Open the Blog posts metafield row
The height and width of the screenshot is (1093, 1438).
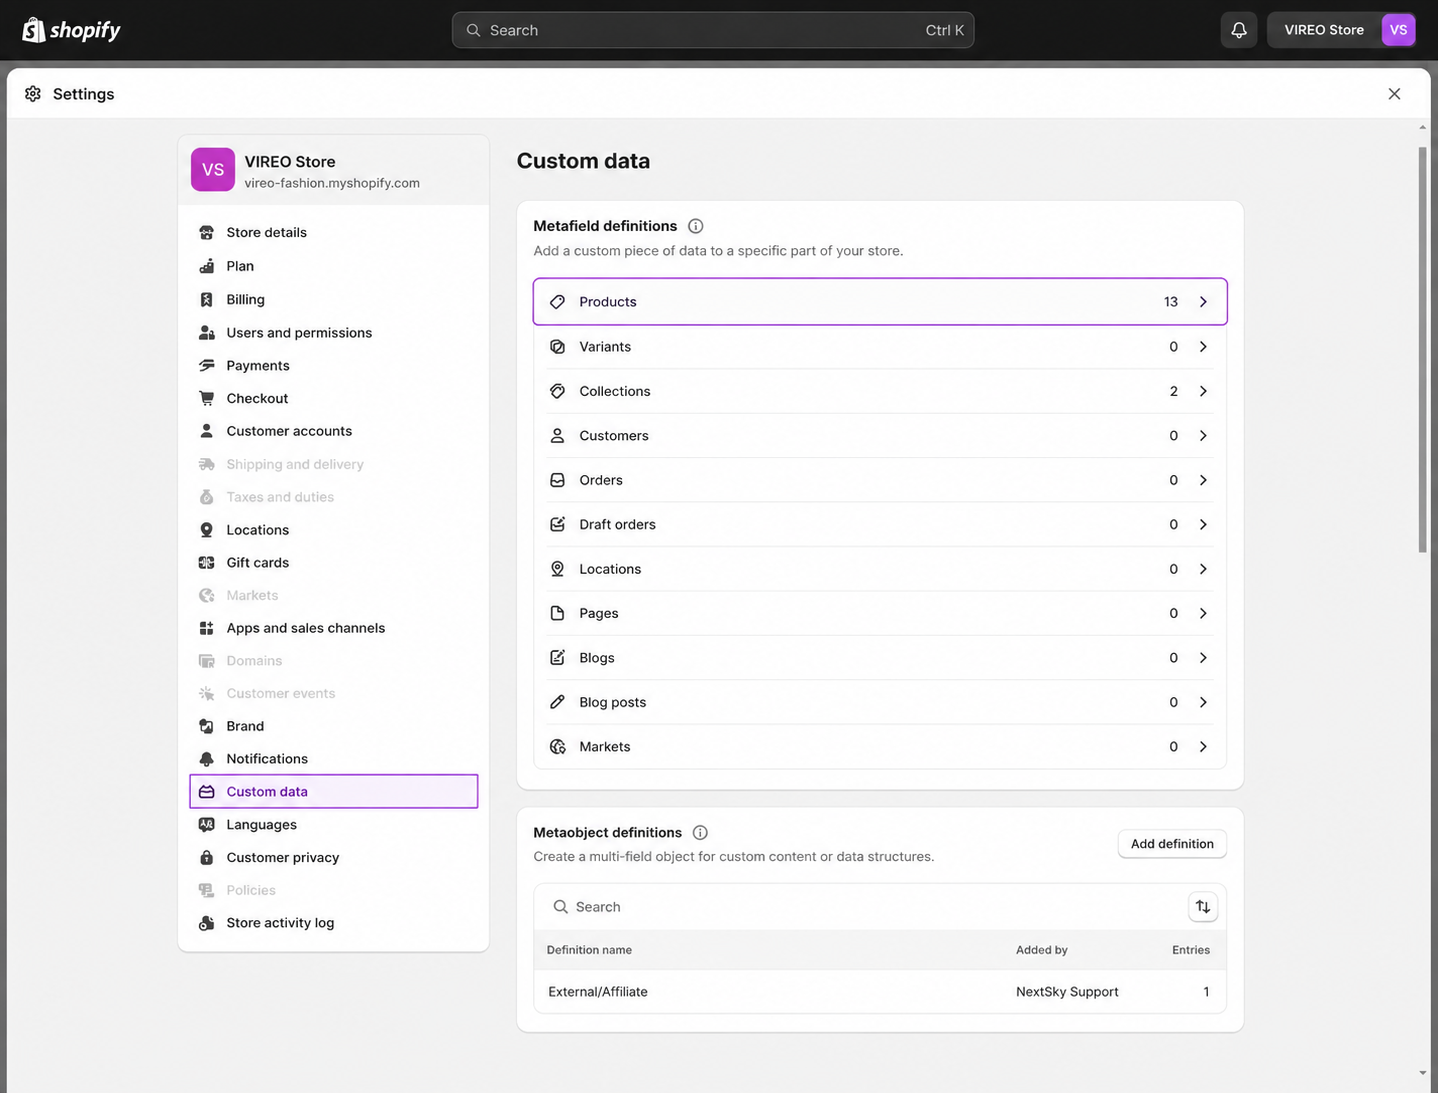tap(880, 702)
